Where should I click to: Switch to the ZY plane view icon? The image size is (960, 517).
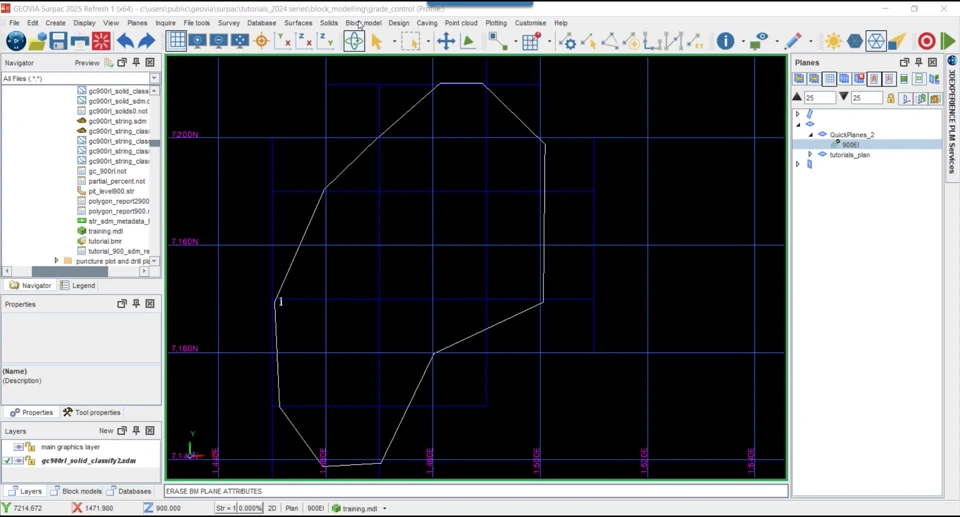coord(326,42)
